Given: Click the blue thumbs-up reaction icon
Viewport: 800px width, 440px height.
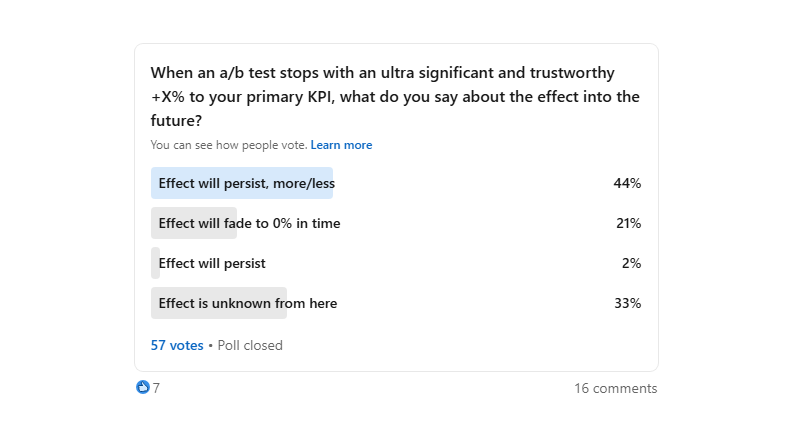Looking at the screenshot, I should tap(142, 388).
